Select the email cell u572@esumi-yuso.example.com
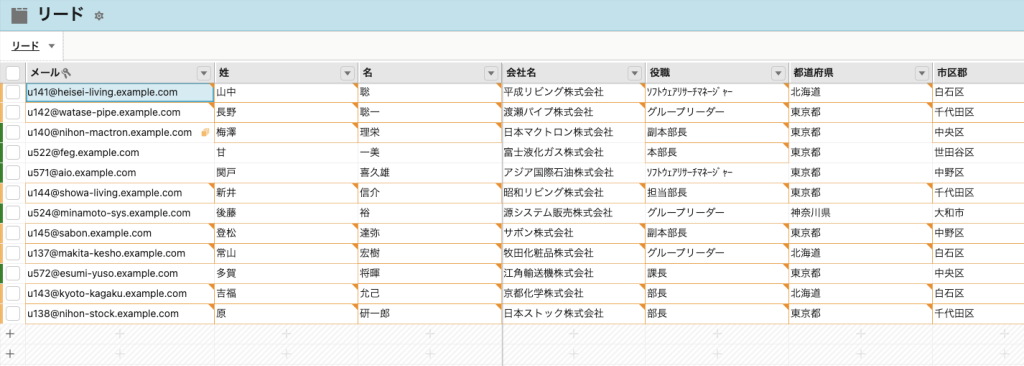Screen dimensions: 1024x366 [120, 273]
